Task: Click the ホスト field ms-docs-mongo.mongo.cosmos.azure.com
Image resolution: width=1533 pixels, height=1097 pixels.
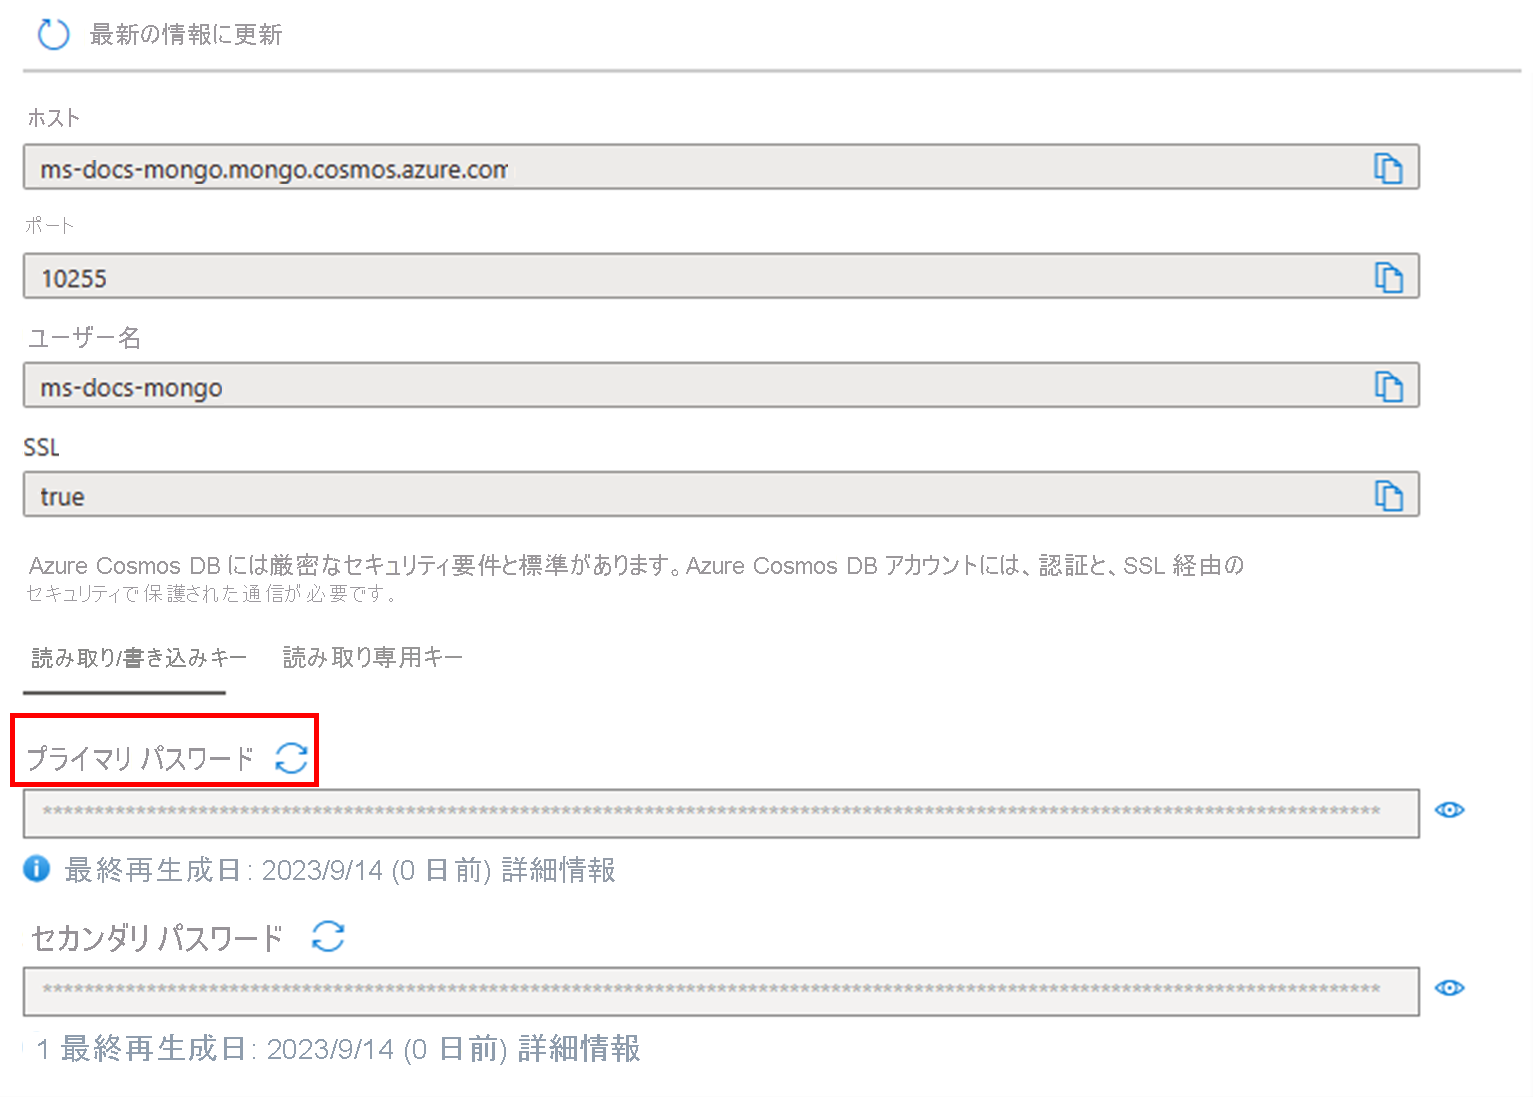Action: pyautogui.click(x=721, y=167)
